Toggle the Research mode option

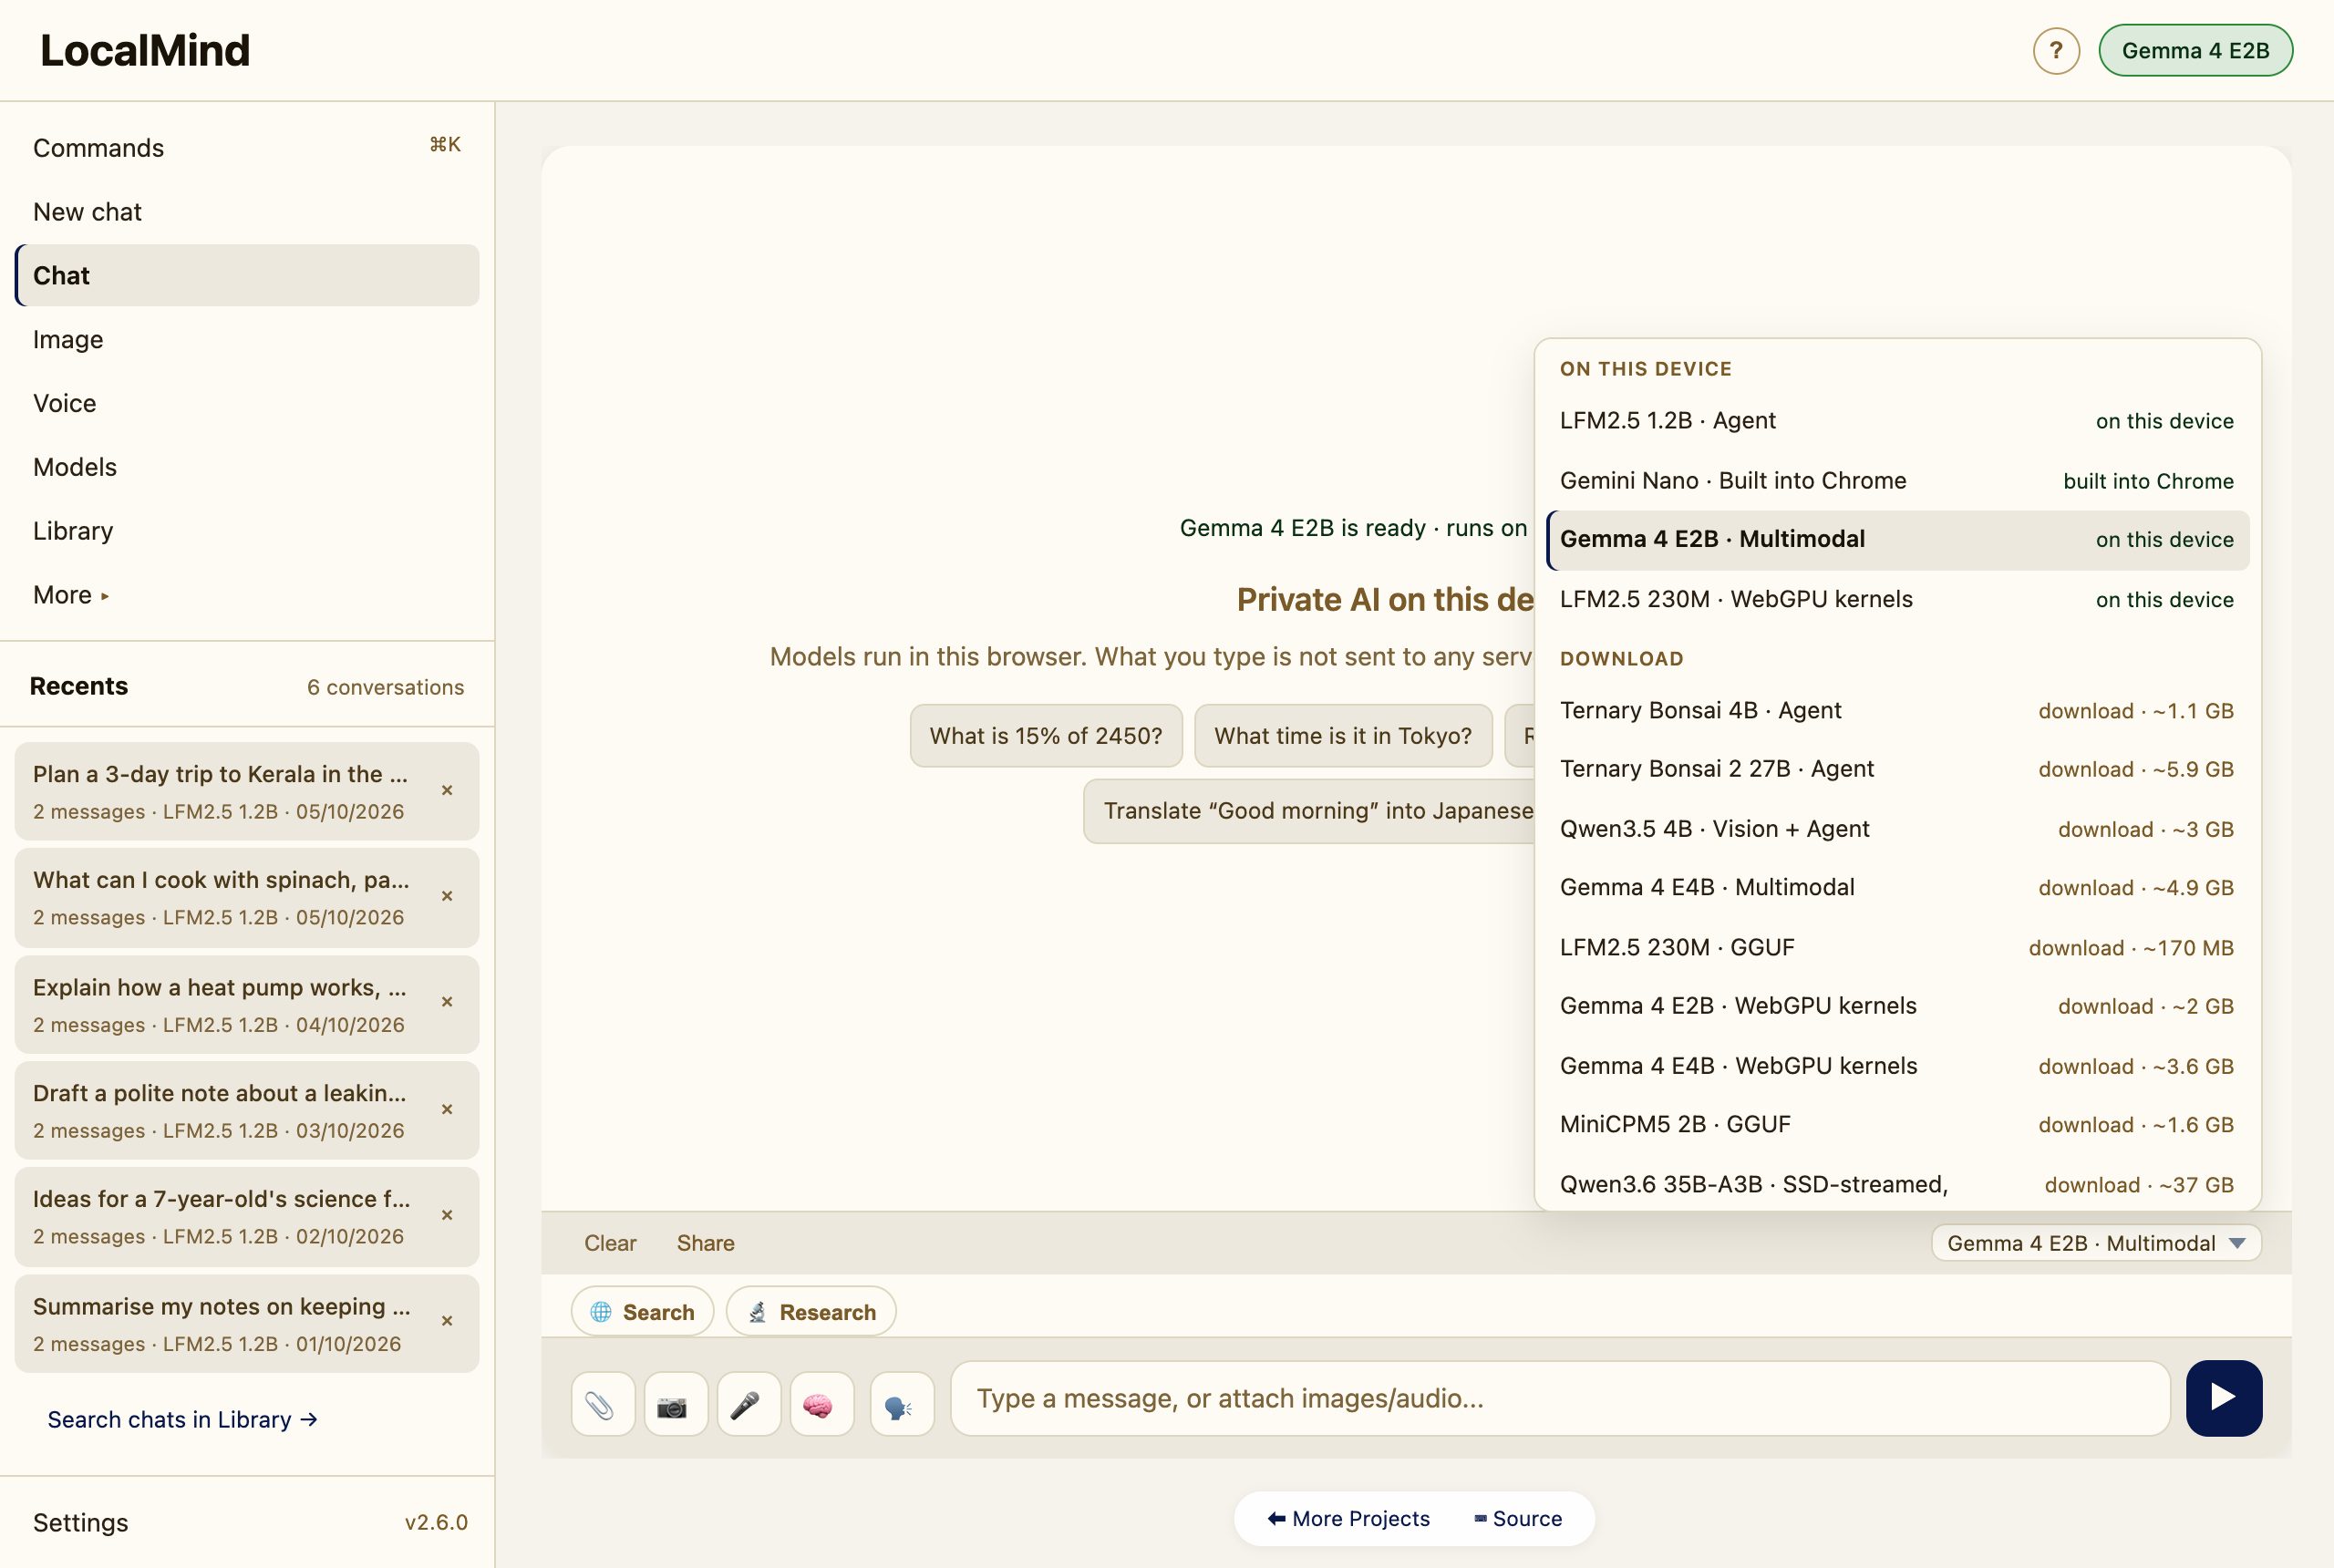click(x=811, y=1311)
